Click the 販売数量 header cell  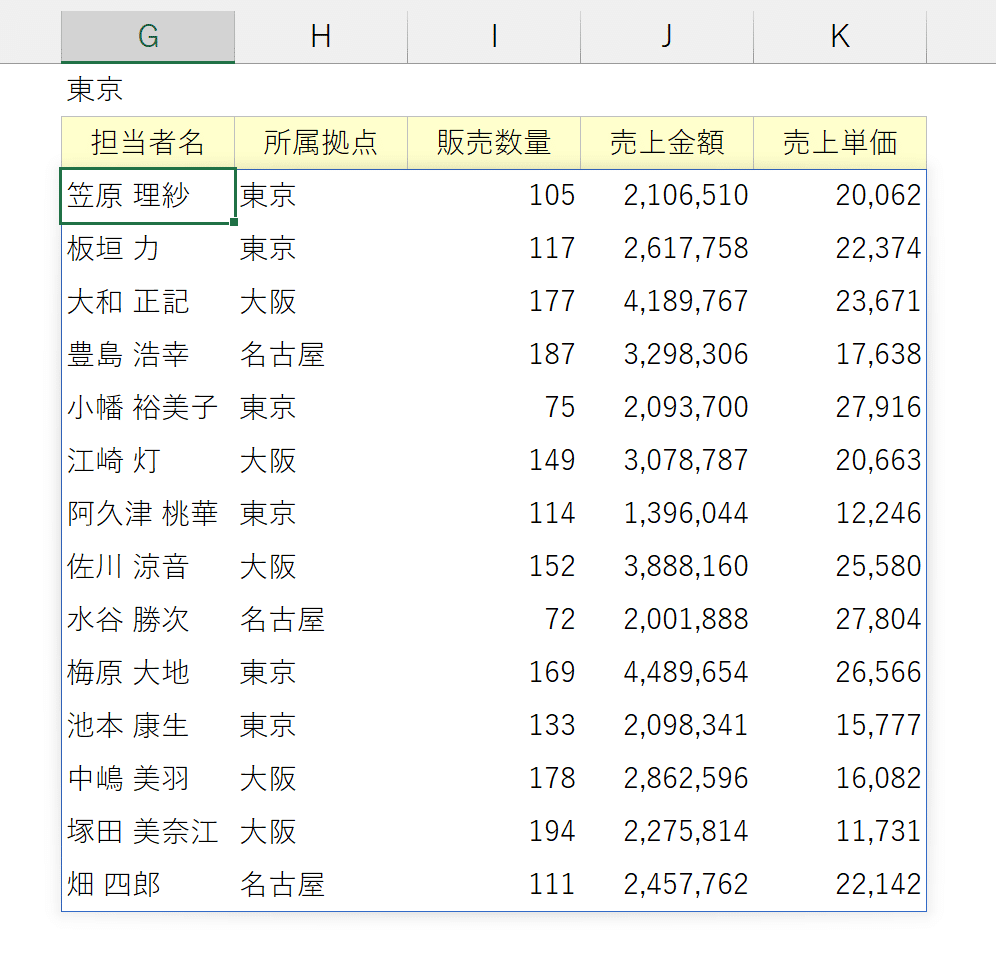pos(494,142)
